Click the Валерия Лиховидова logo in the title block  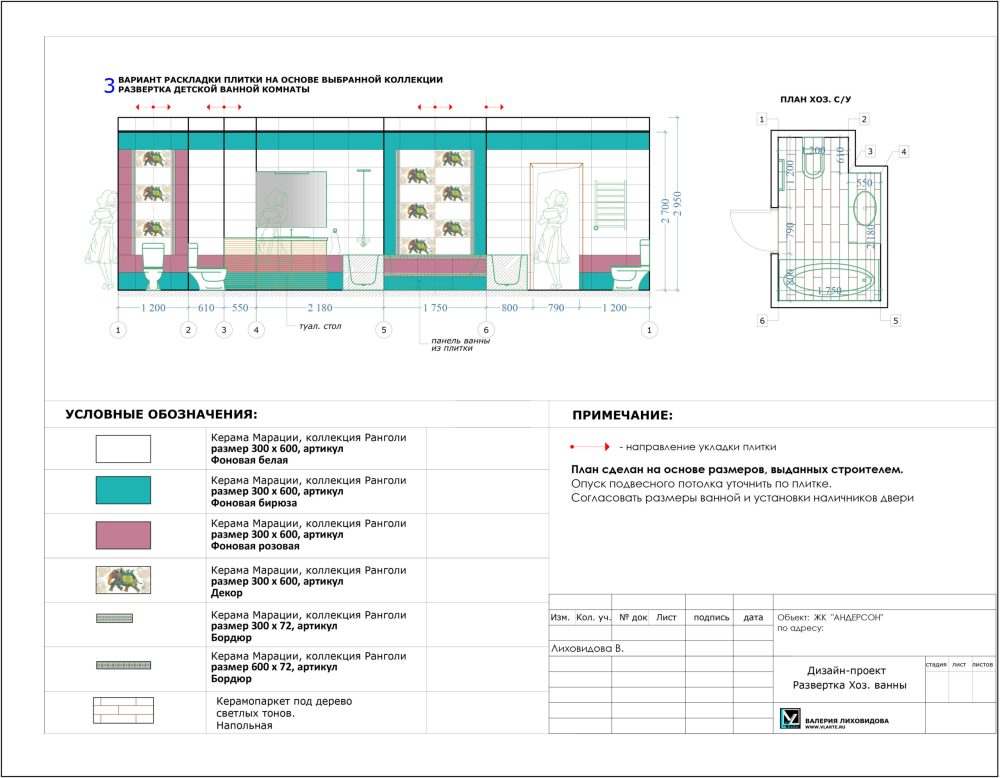[790, 719]
